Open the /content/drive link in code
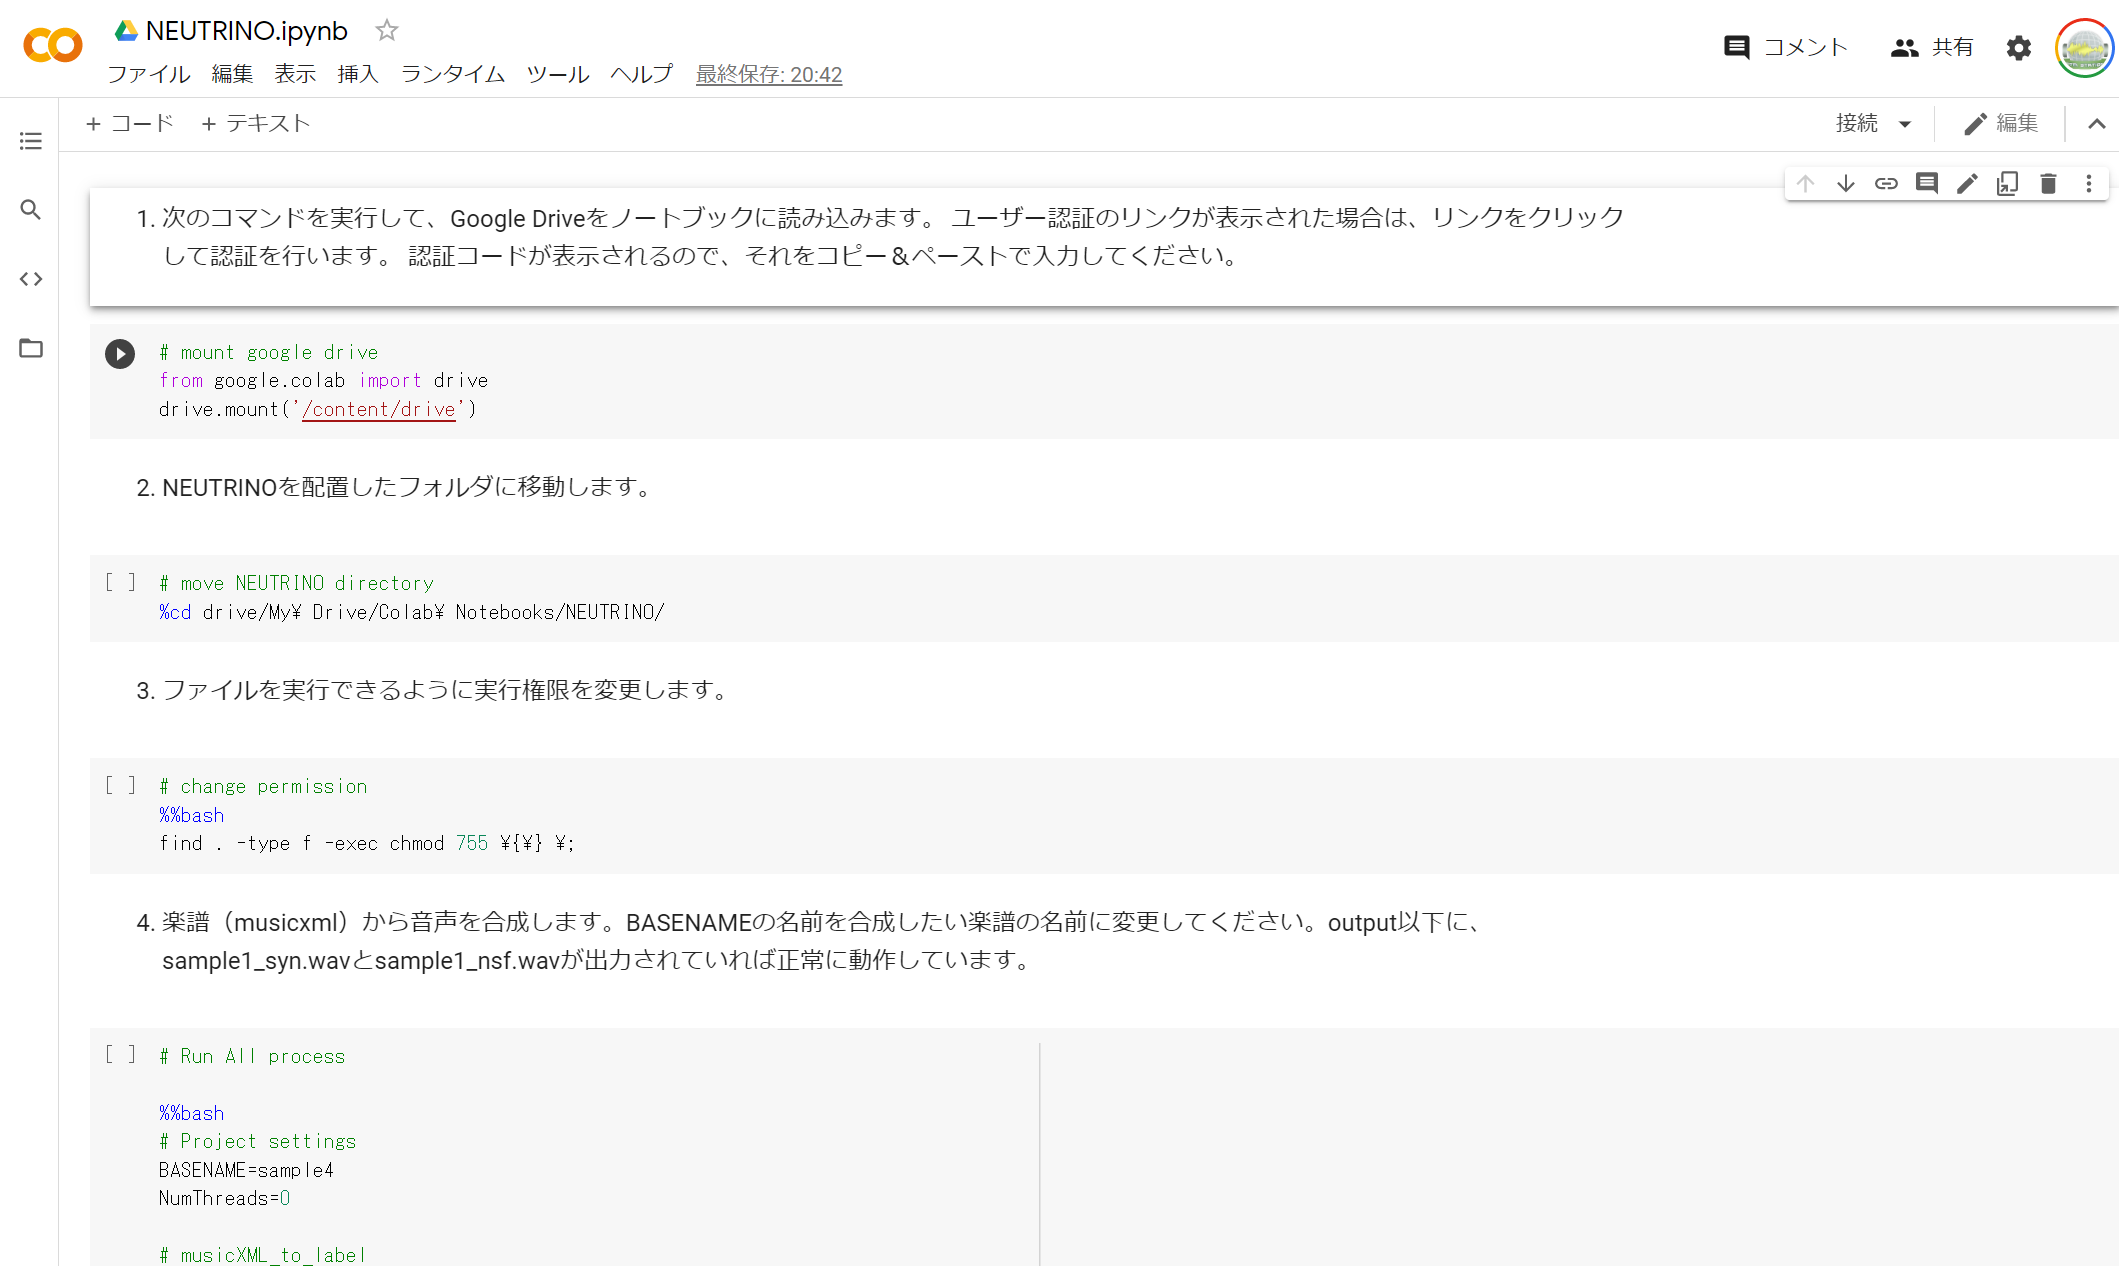 (379, 409)
